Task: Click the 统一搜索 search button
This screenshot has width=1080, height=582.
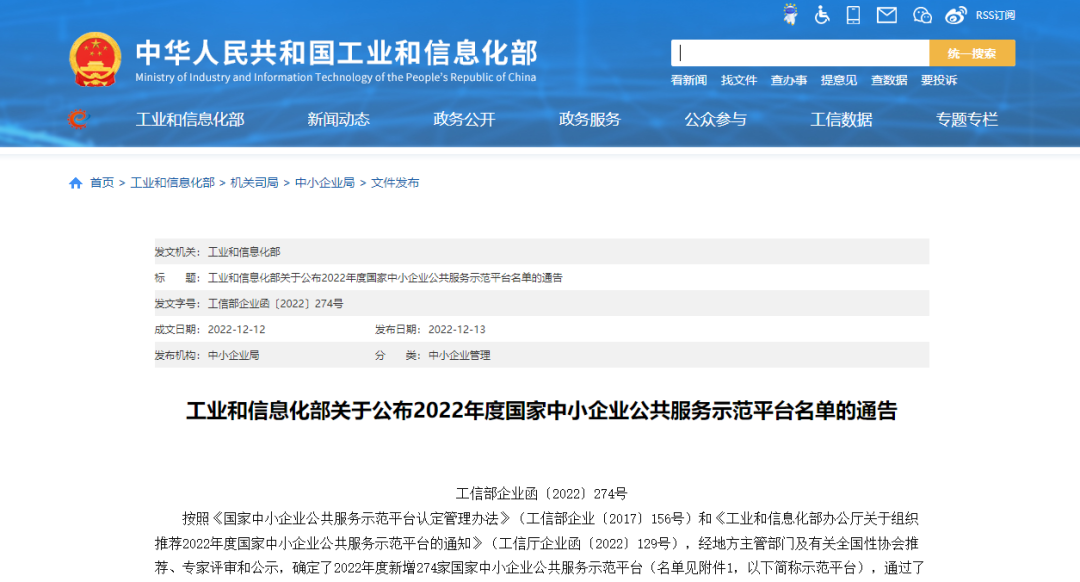Action: click(x=972, y=53)
